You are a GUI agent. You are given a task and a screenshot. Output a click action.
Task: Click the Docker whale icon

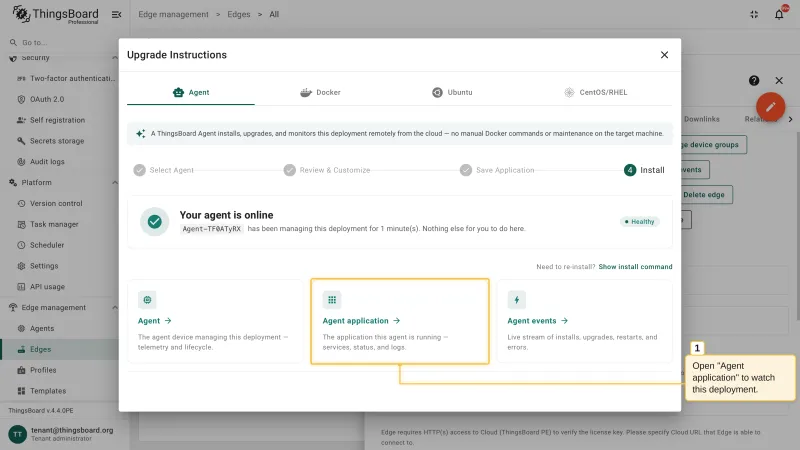tap(306, 92)
